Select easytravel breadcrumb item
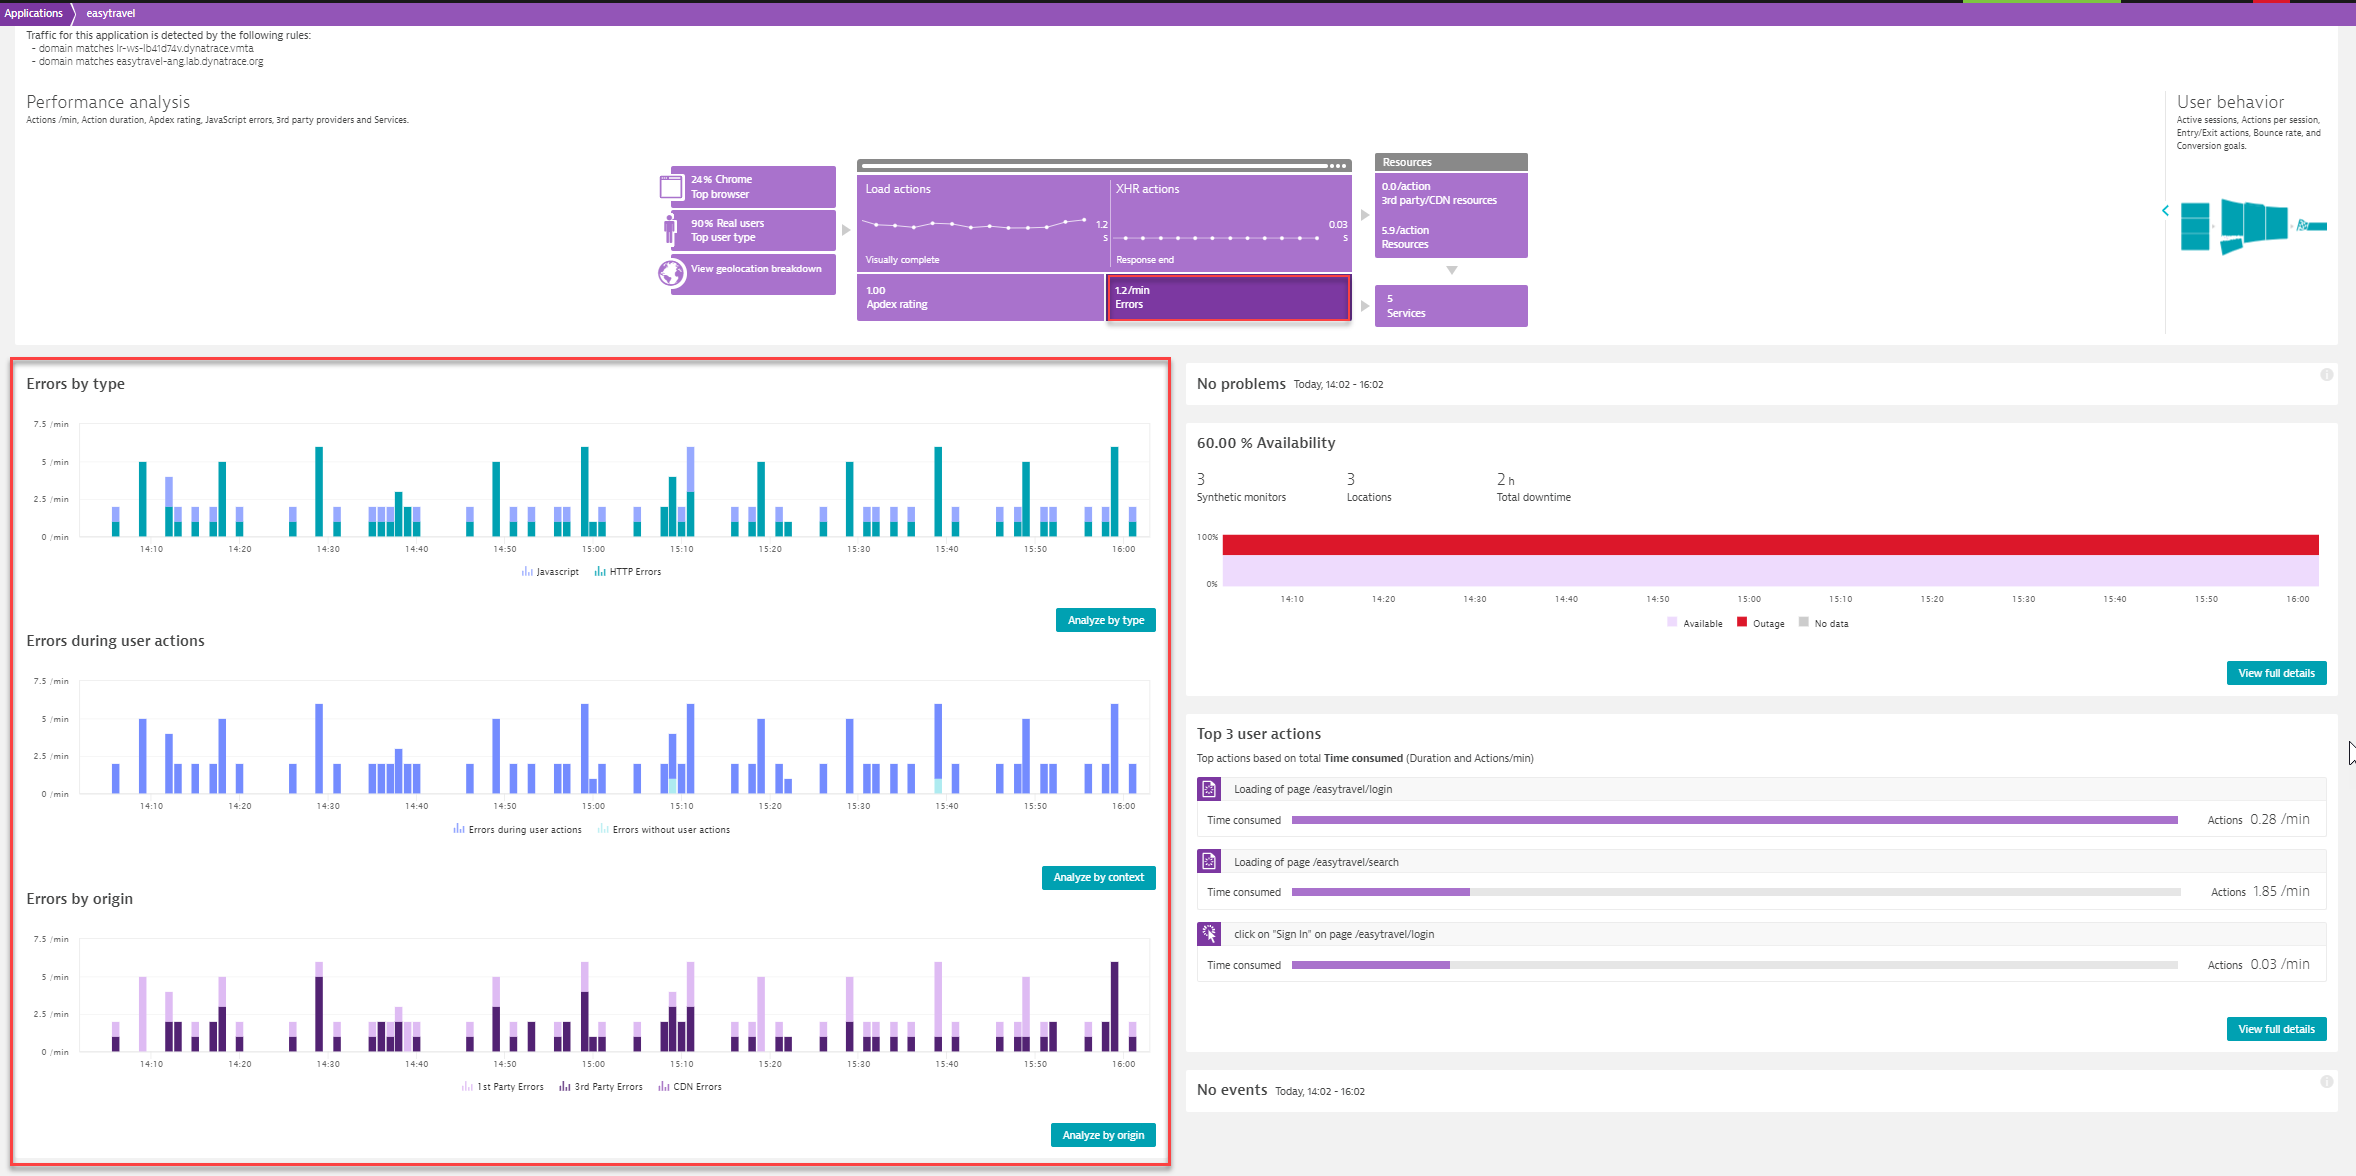The width and height of the screenshot is (2356, 1176). click(x=111, y=13)
